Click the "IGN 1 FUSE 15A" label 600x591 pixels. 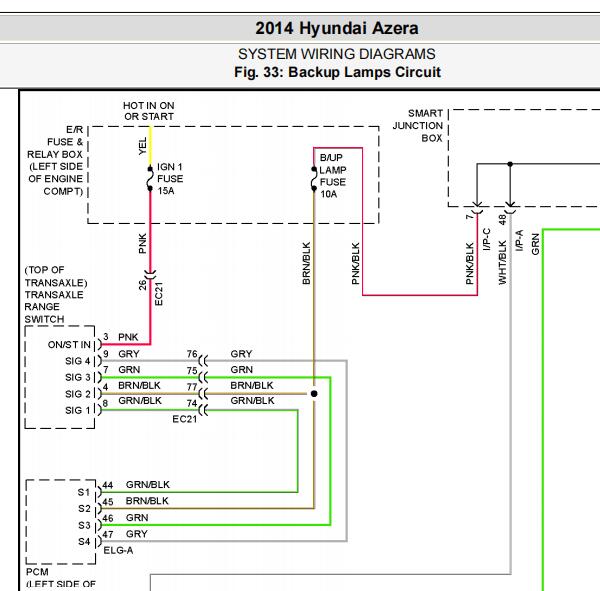[170, 179]
